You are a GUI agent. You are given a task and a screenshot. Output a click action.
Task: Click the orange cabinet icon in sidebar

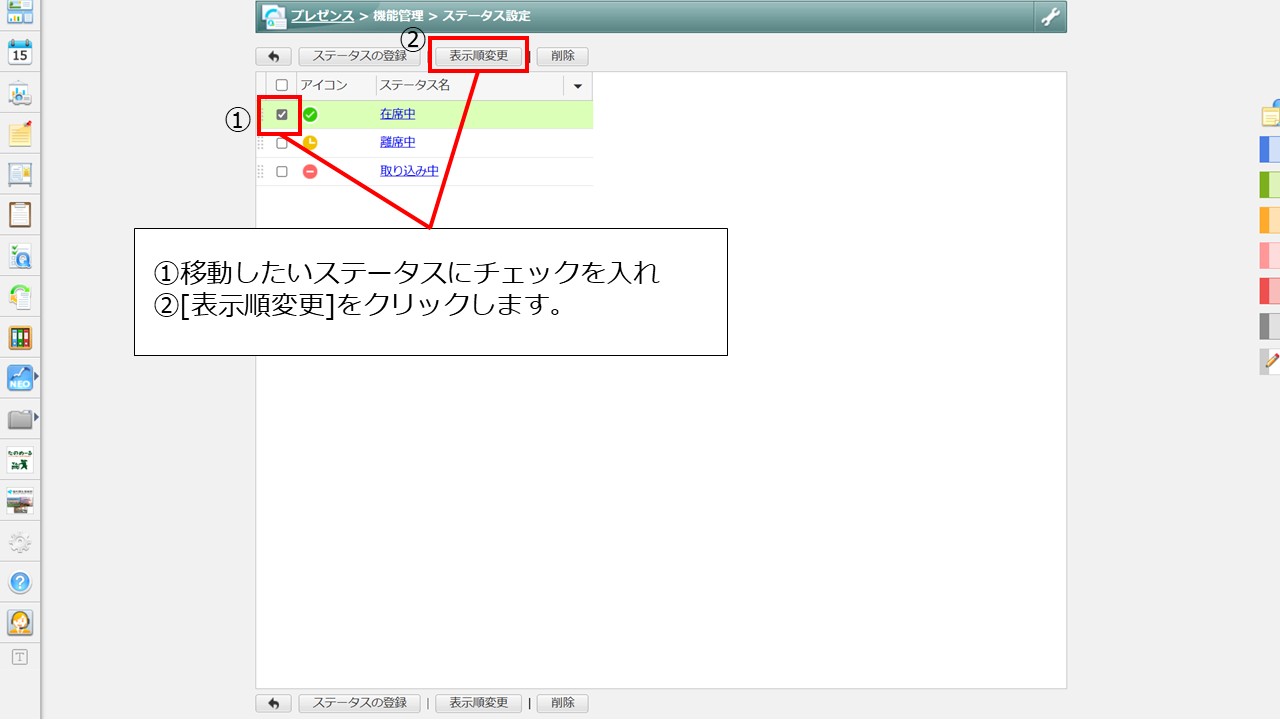click(19, 335)
